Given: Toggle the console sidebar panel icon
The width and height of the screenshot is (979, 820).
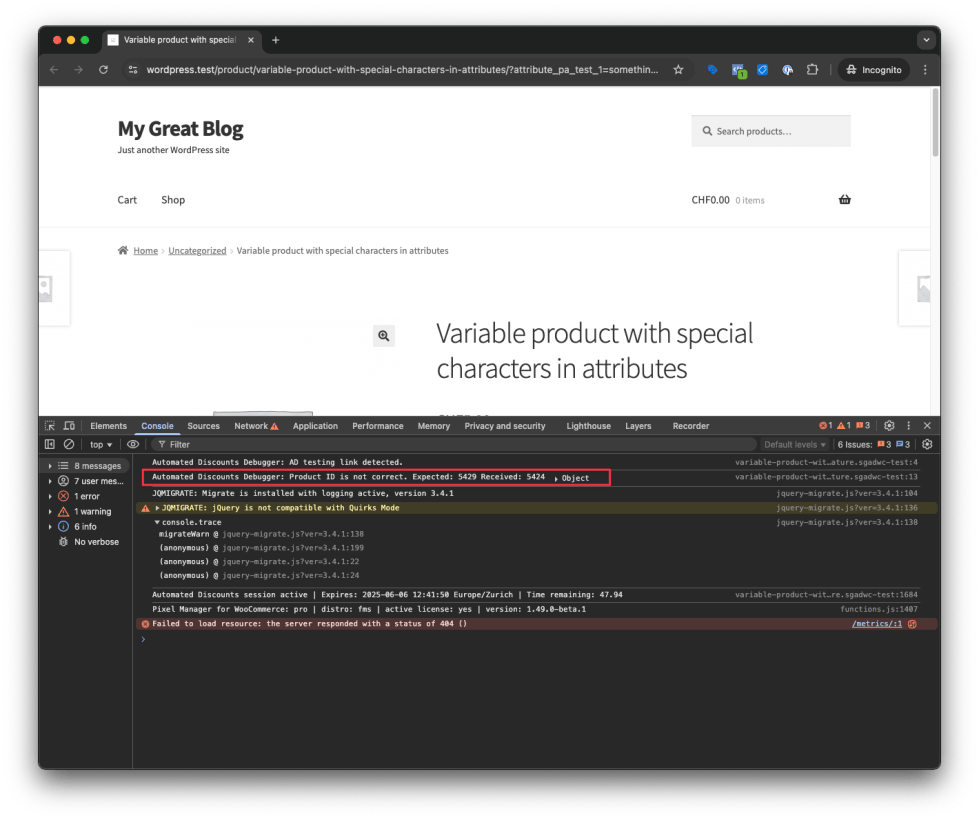Looking at the screenshot, I should pyautogui.click(x=50, y=444).
